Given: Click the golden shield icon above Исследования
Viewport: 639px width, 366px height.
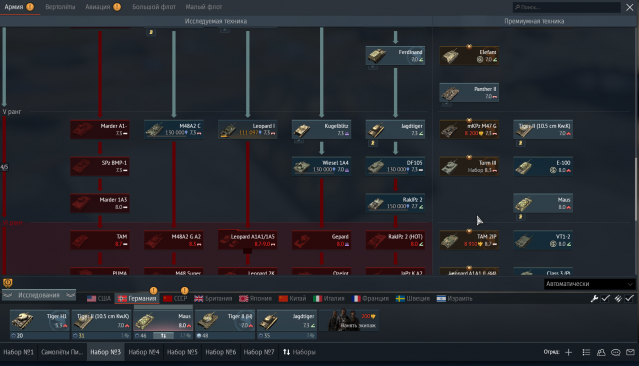Looking at the screenshot, I should [7, 282].
